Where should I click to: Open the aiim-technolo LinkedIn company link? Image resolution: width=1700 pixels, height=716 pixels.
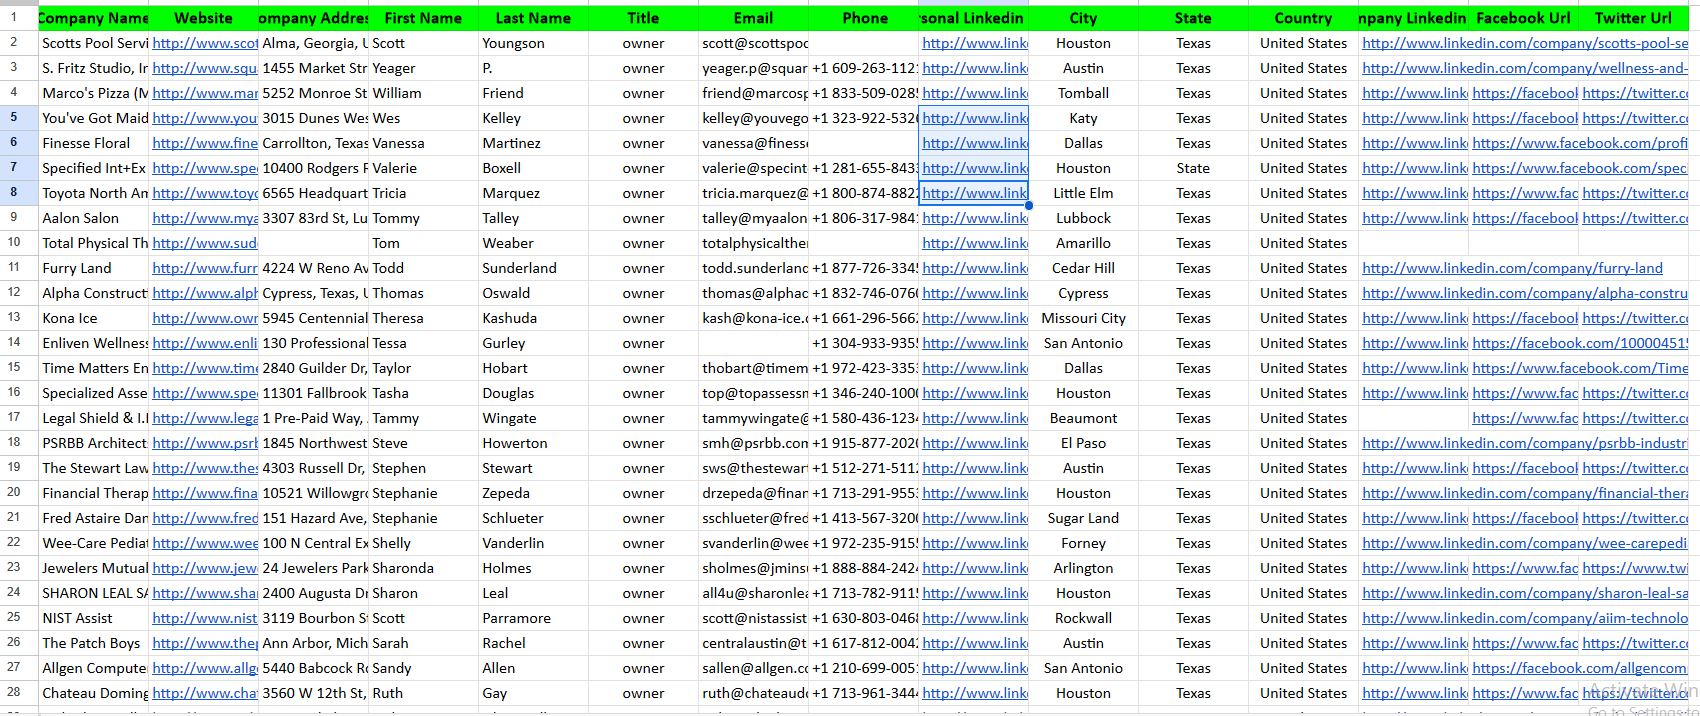[1524, 618]
